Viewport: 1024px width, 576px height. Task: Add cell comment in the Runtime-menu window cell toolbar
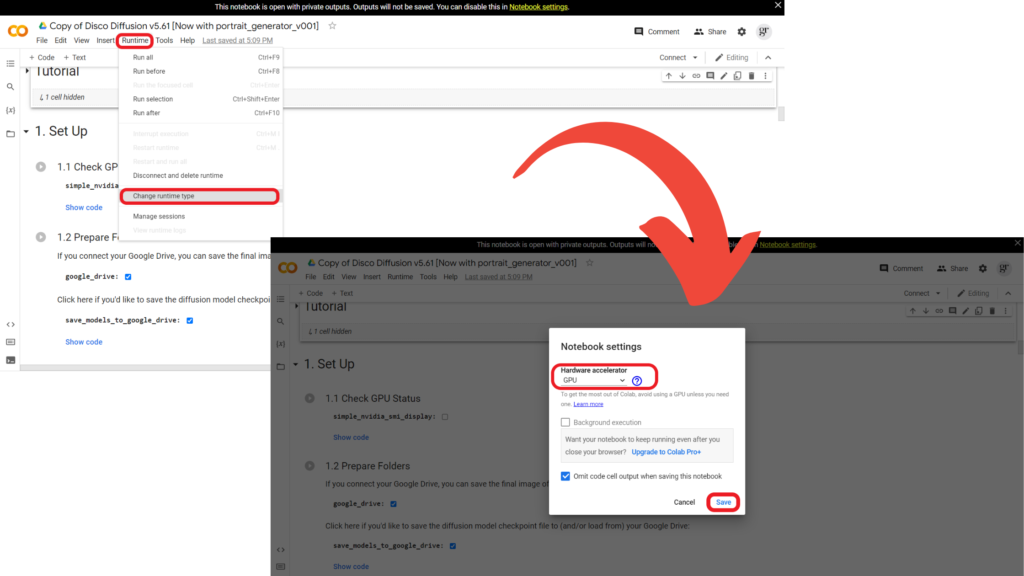(710, 76)
